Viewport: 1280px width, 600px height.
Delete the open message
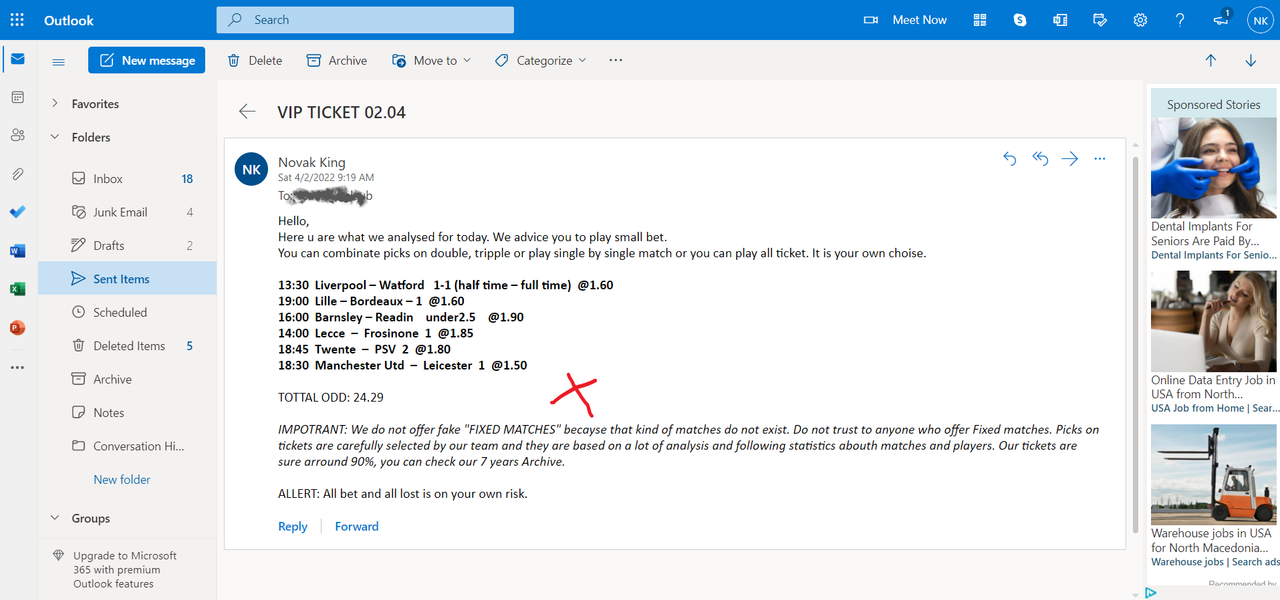255,60
